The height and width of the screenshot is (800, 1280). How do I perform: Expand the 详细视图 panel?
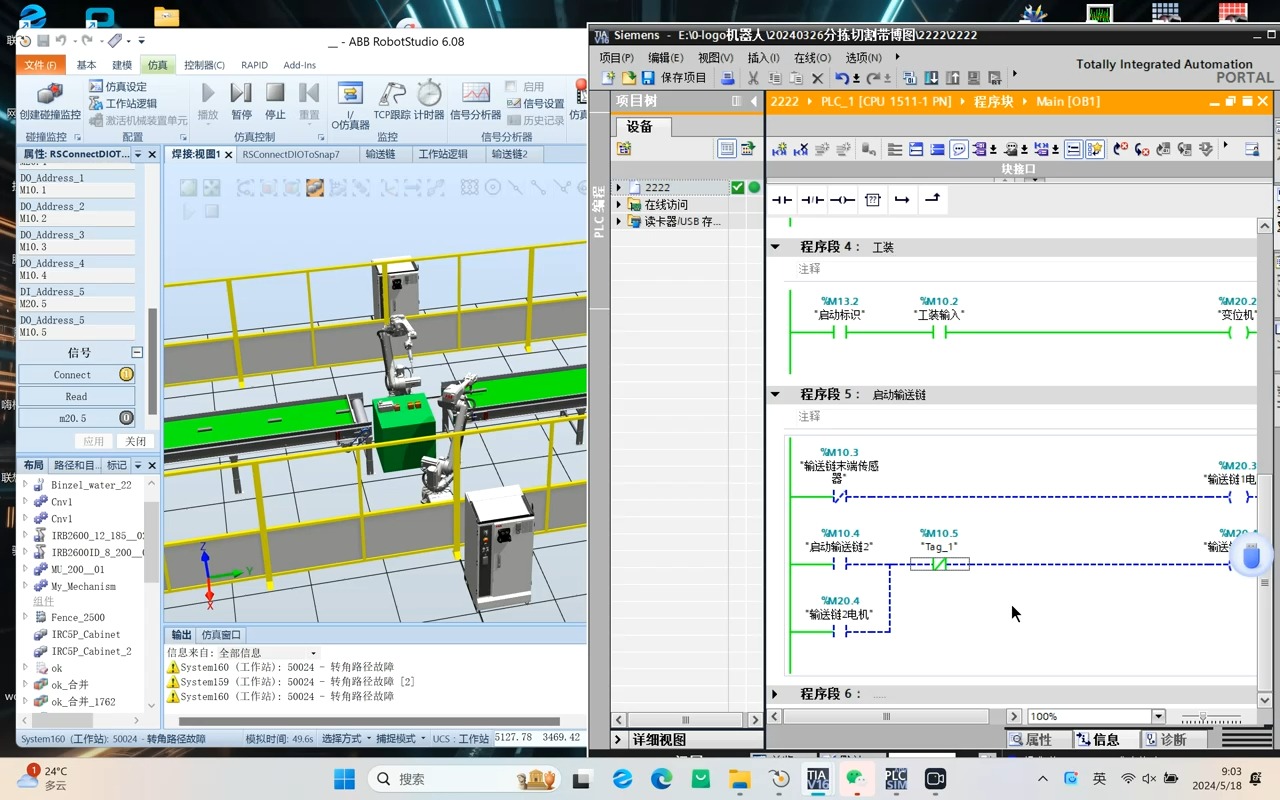[x=619, y=739]
